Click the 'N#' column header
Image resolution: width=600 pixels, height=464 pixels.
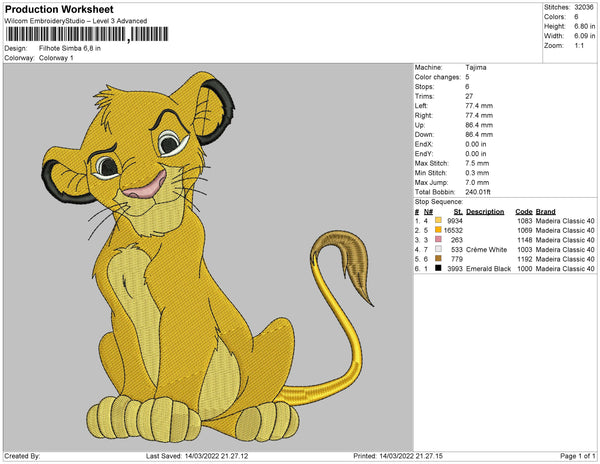[x=428, y=212]
